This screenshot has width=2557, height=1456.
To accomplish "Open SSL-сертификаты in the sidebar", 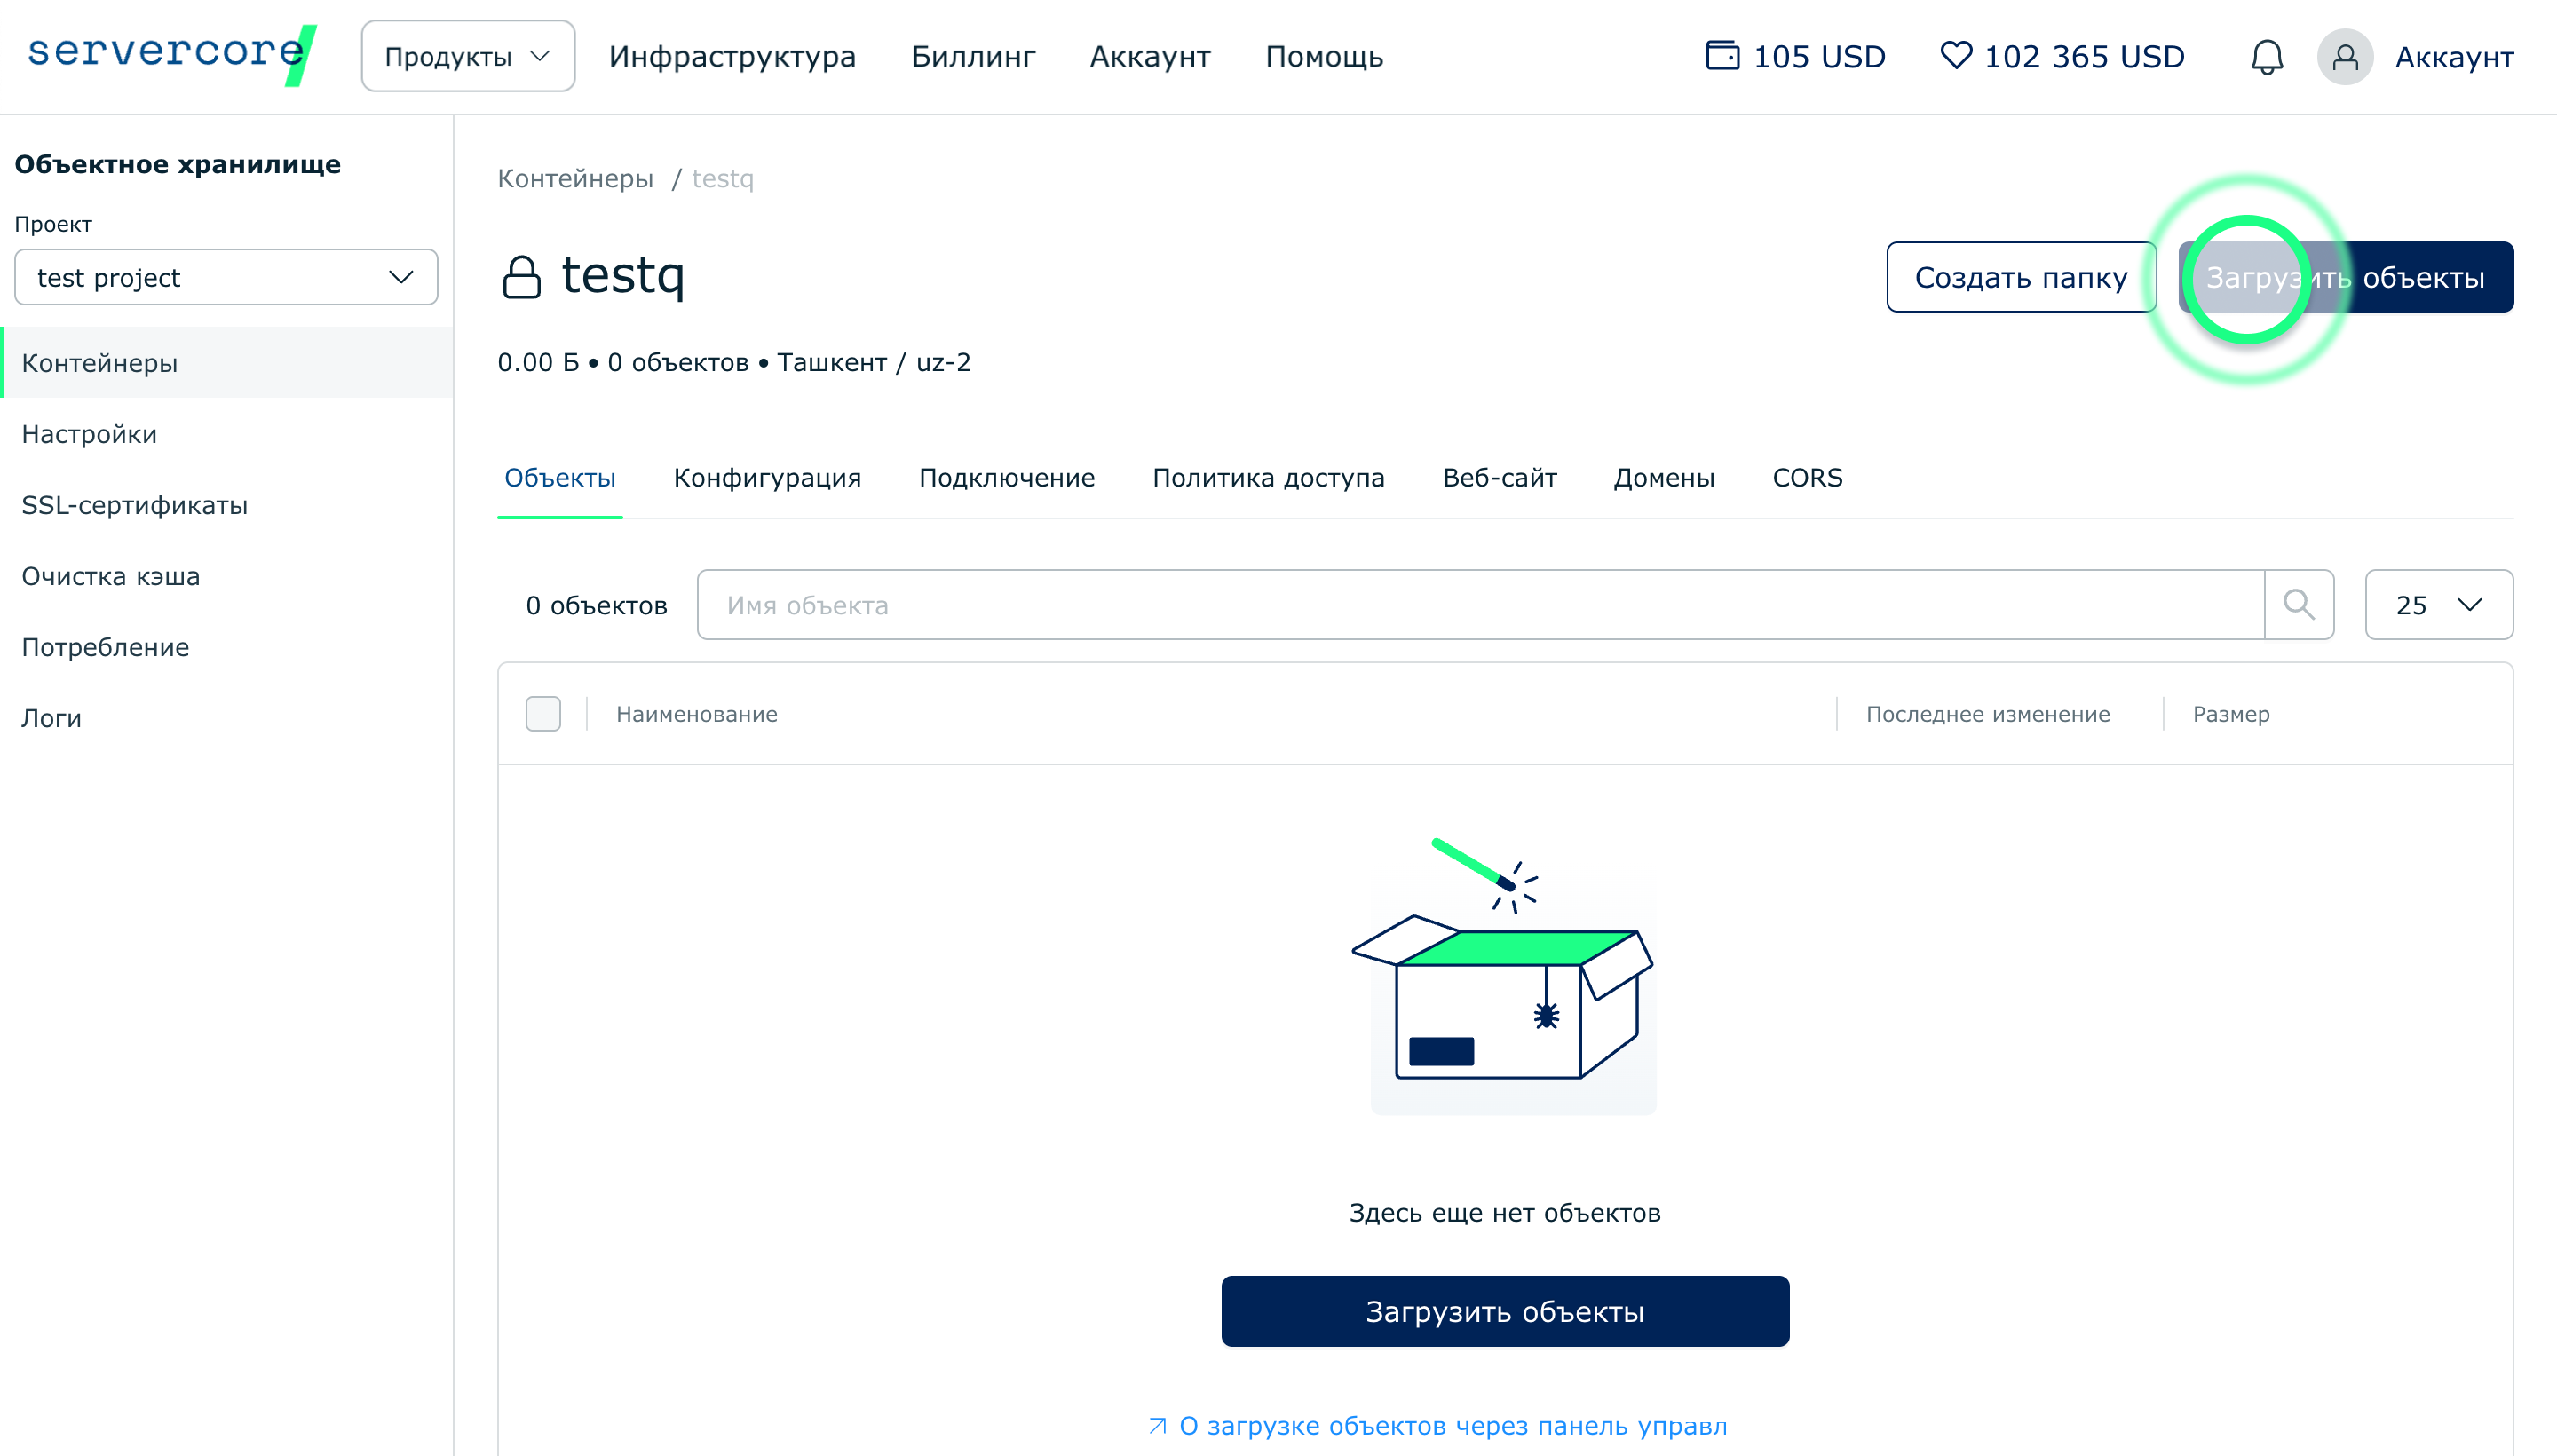I will [x=135, y=505].
